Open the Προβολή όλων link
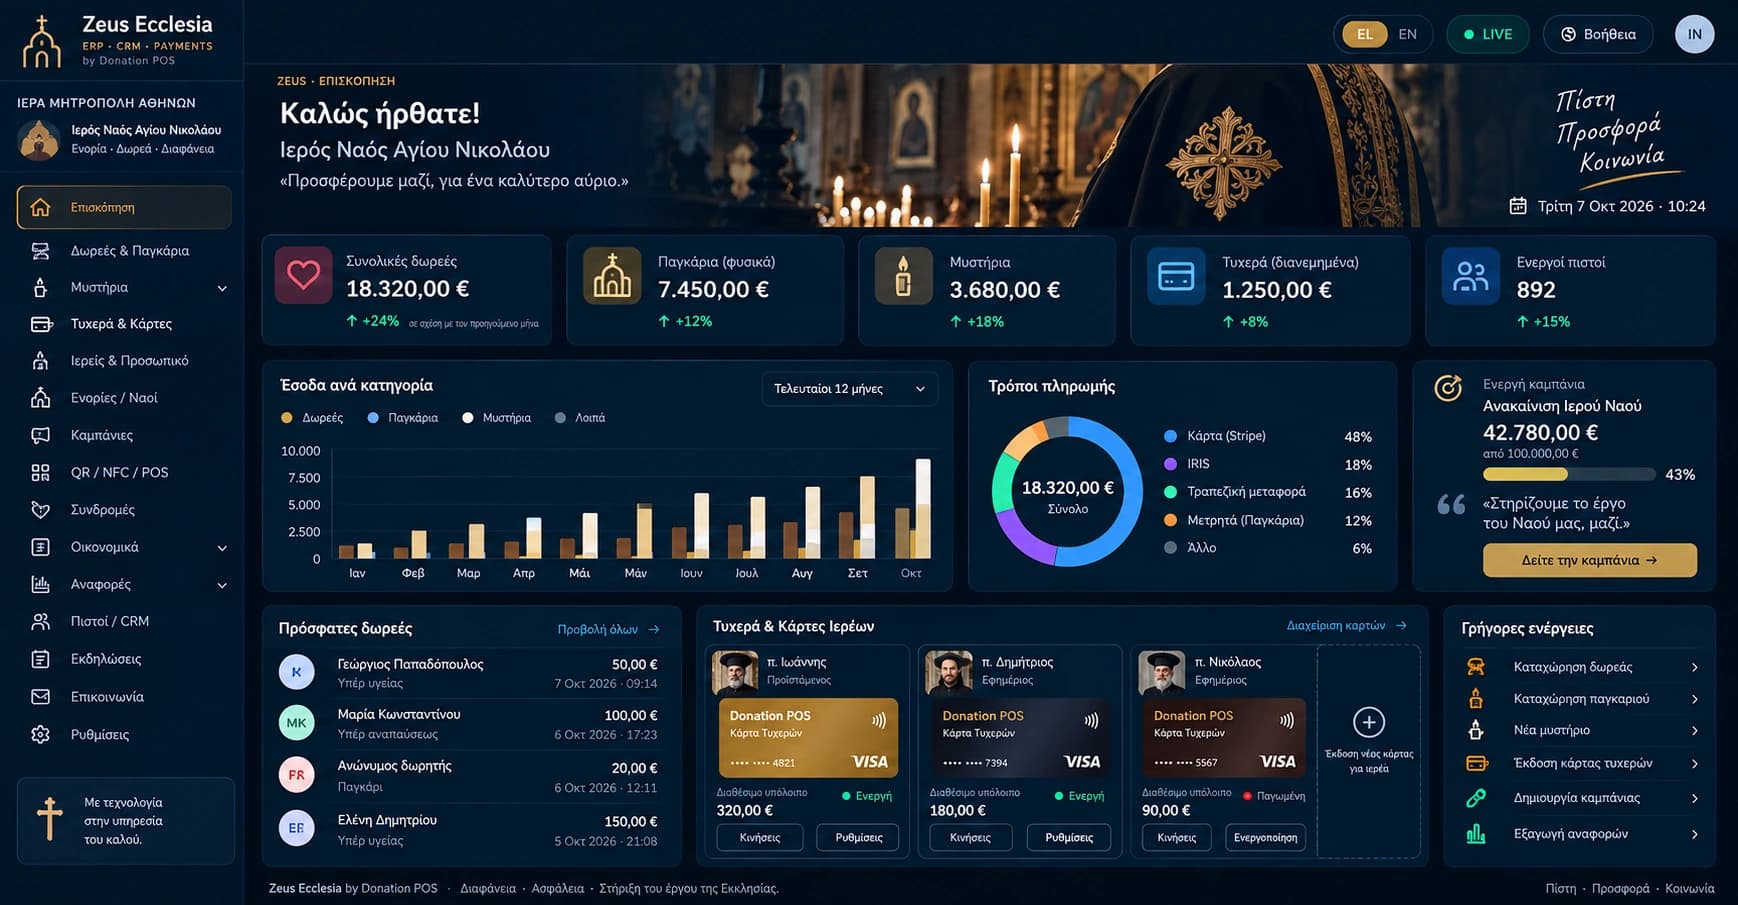 point(608,629)
